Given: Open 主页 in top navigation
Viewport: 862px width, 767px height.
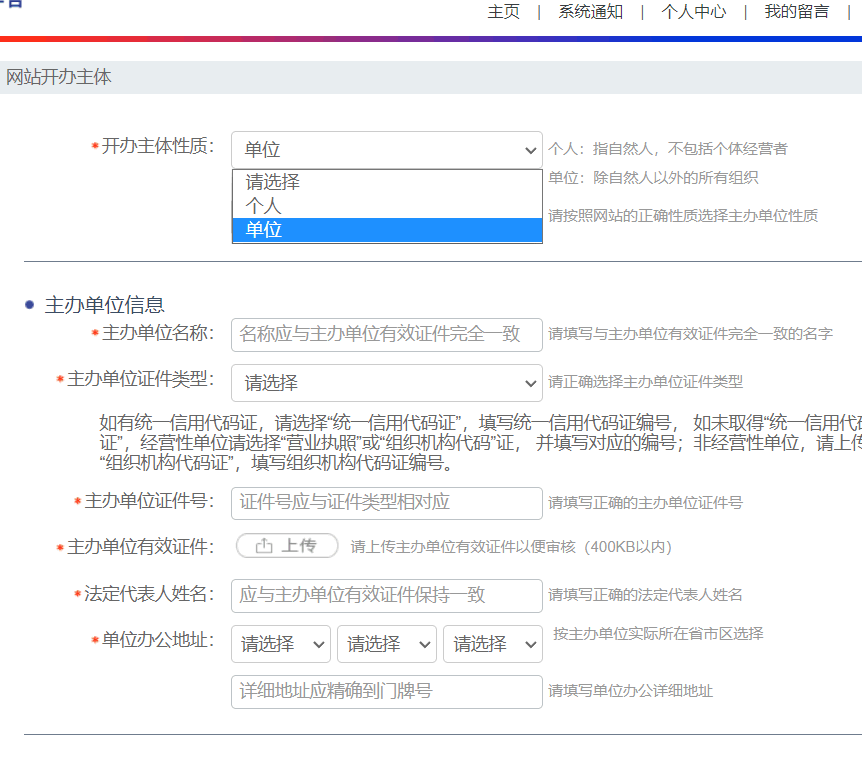Looking at the screenshot, I should tap(503, 12).
